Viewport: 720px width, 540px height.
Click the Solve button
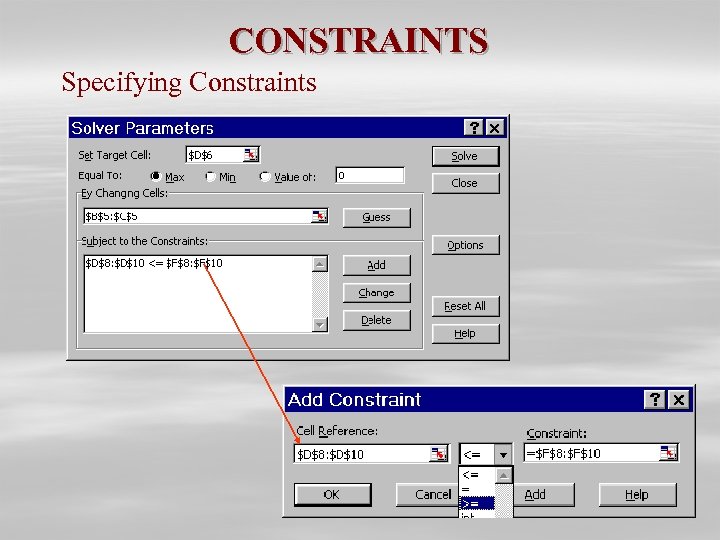point(465,156)
